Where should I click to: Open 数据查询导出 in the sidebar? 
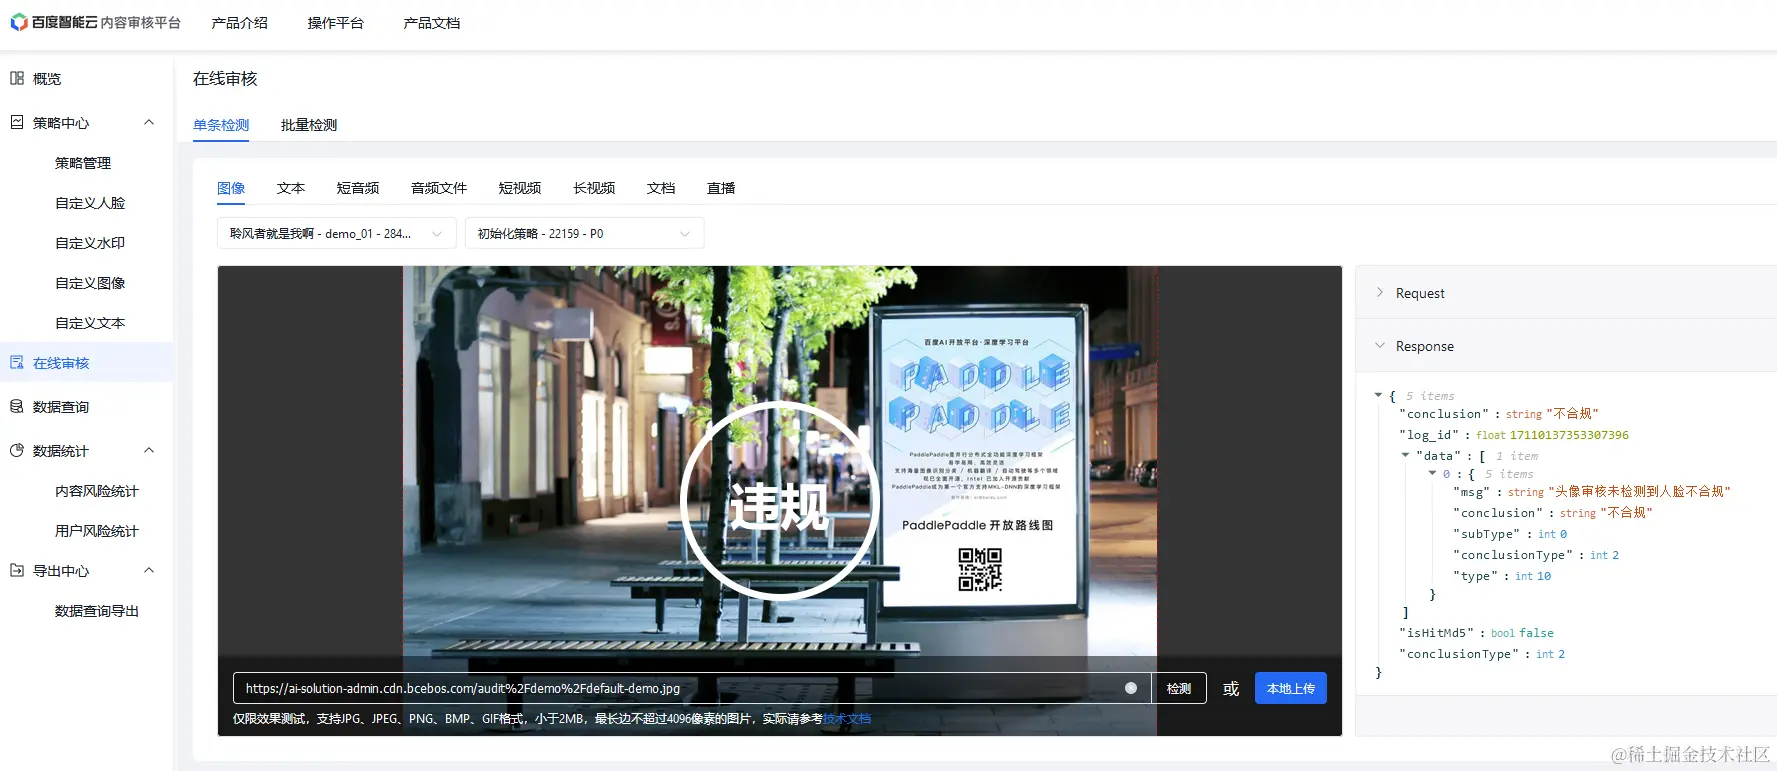[x=97, y=611]
